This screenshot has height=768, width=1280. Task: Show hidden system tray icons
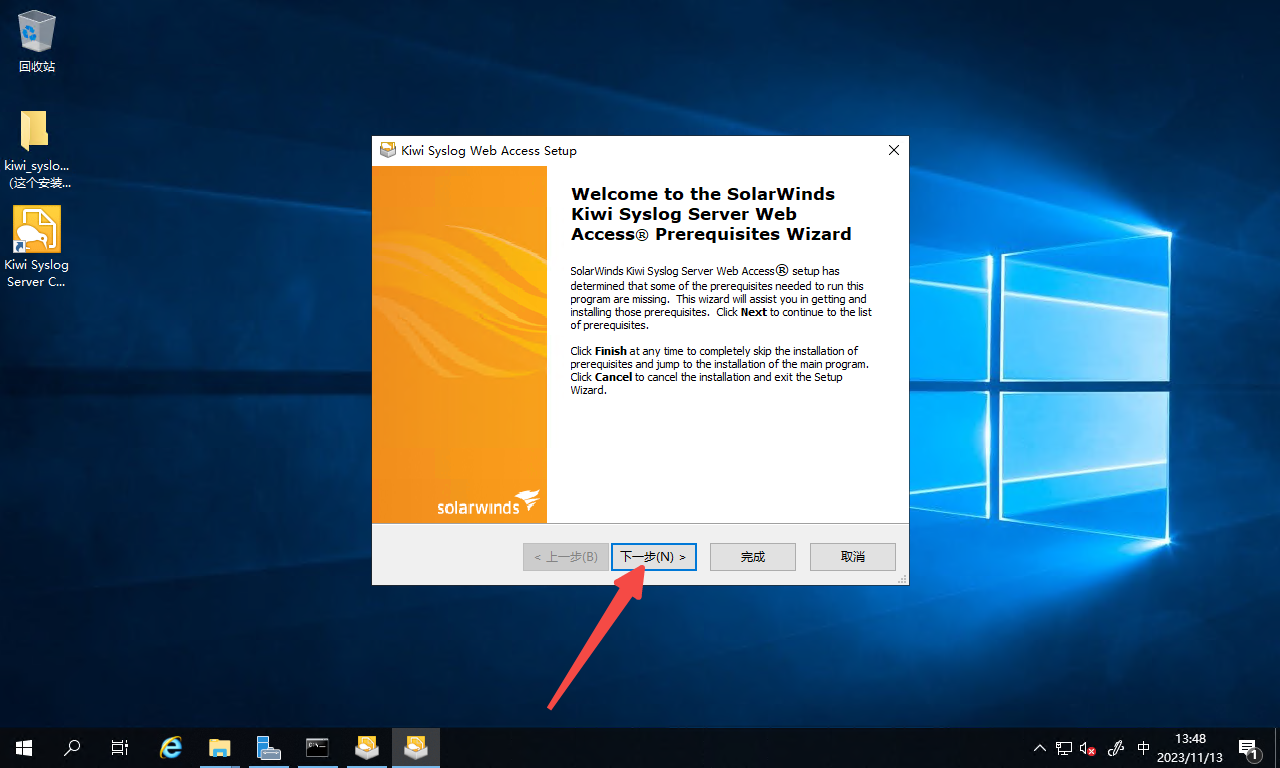pyautogui.click(x=1040, y=748)
